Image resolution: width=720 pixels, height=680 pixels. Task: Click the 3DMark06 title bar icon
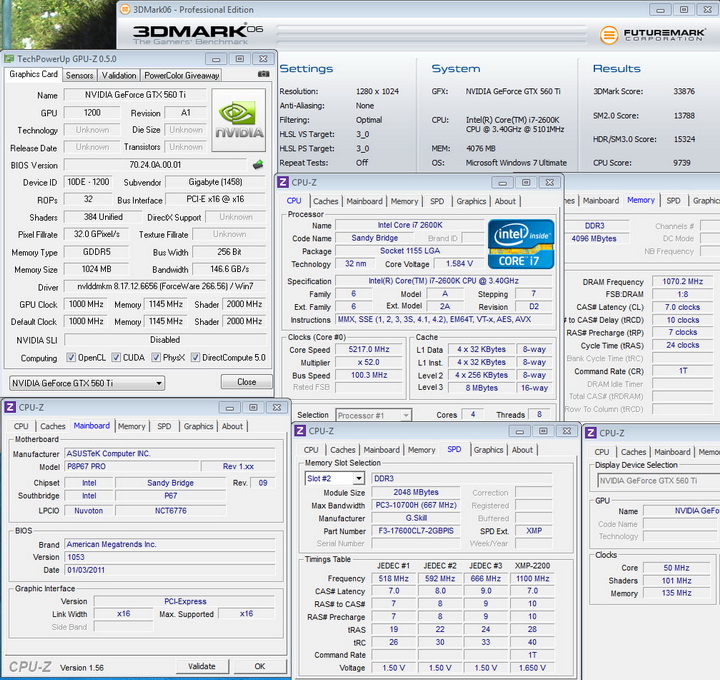[x=124, y=9]
